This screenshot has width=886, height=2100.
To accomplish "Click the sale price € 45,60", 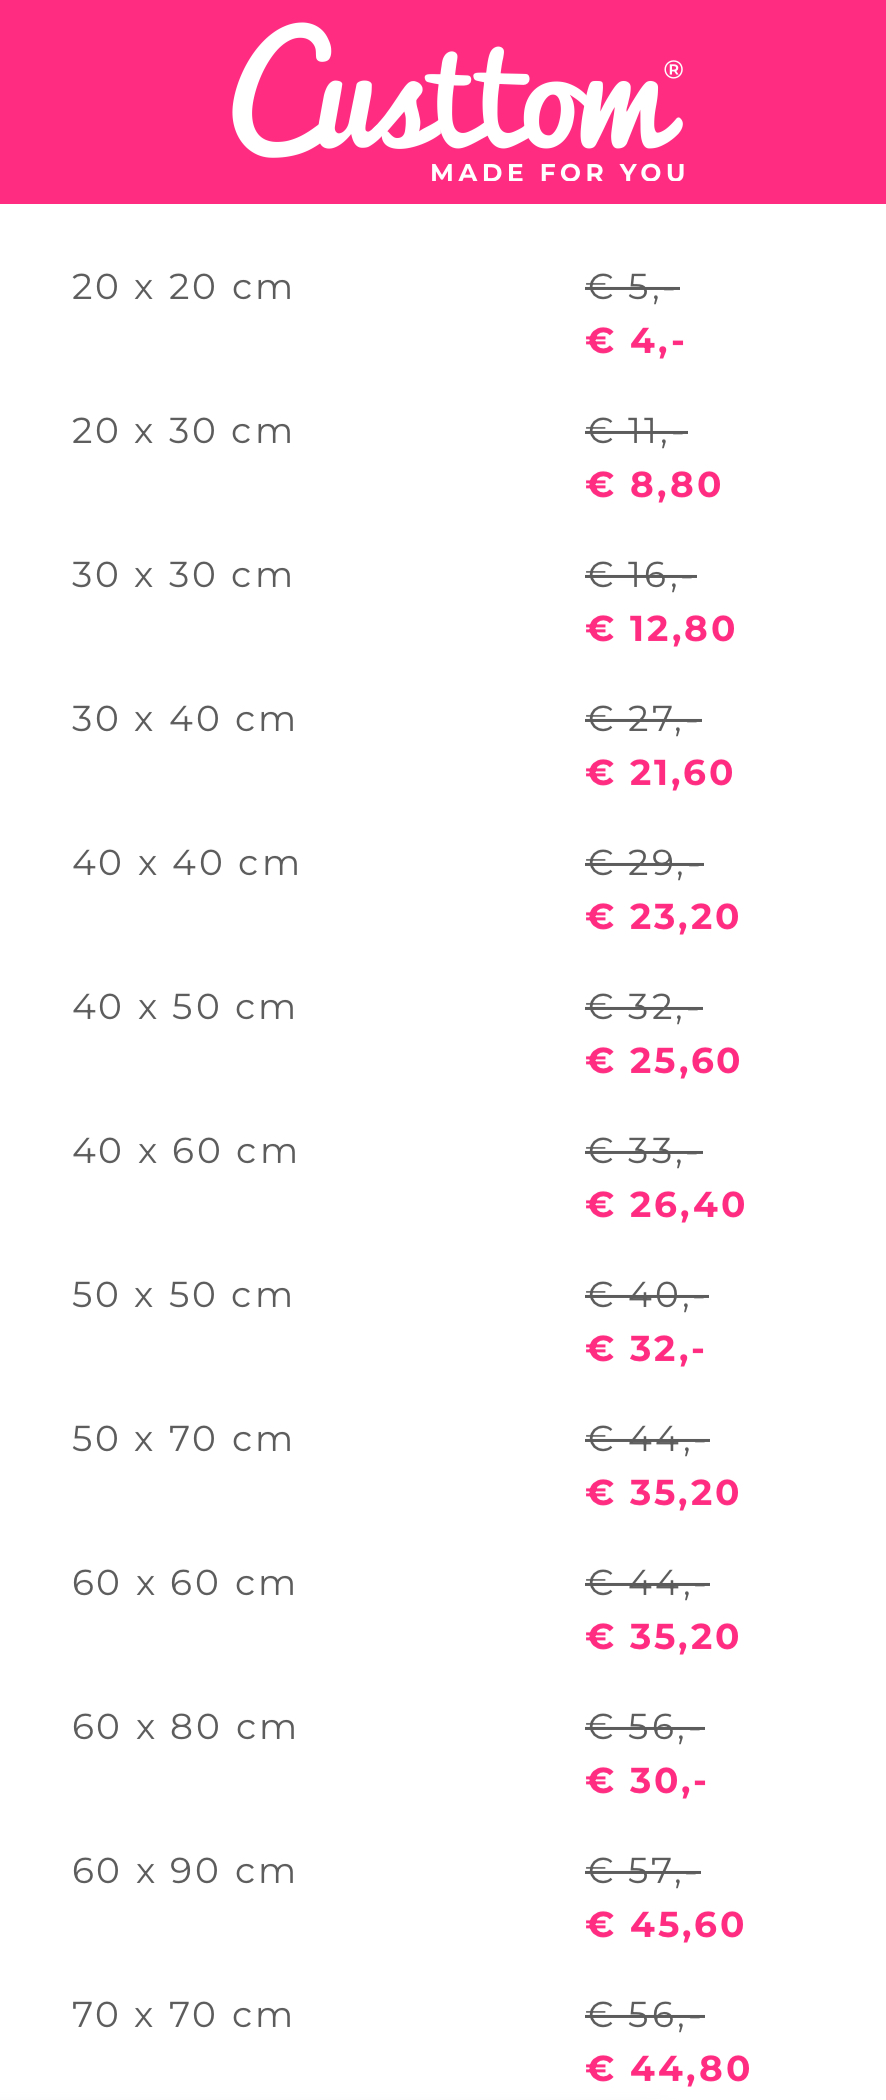I will [x=665, y=1926].
